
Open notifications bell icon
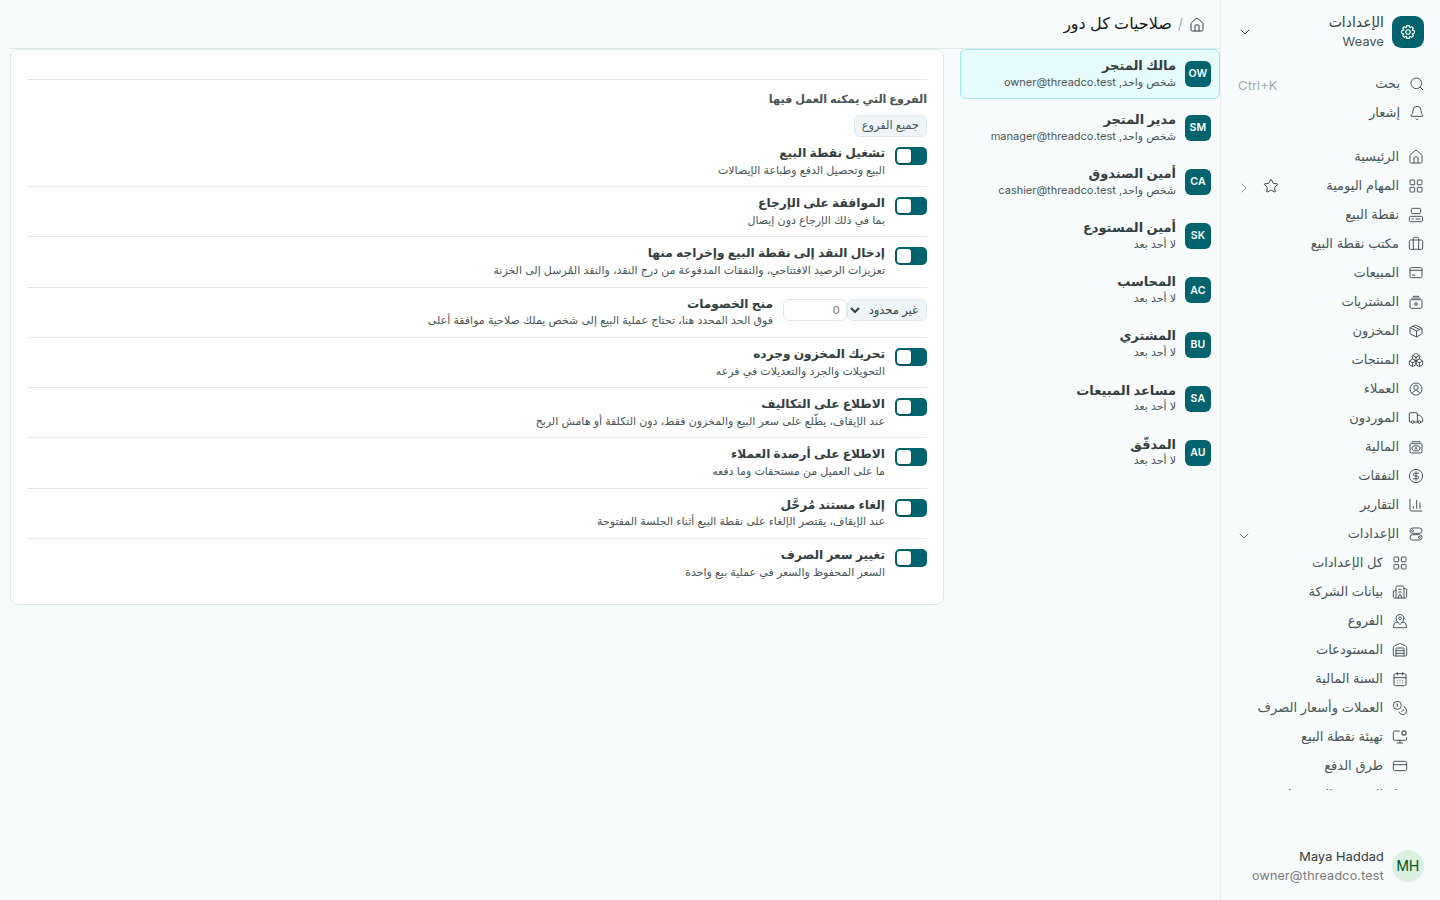tap(1416, 113)
